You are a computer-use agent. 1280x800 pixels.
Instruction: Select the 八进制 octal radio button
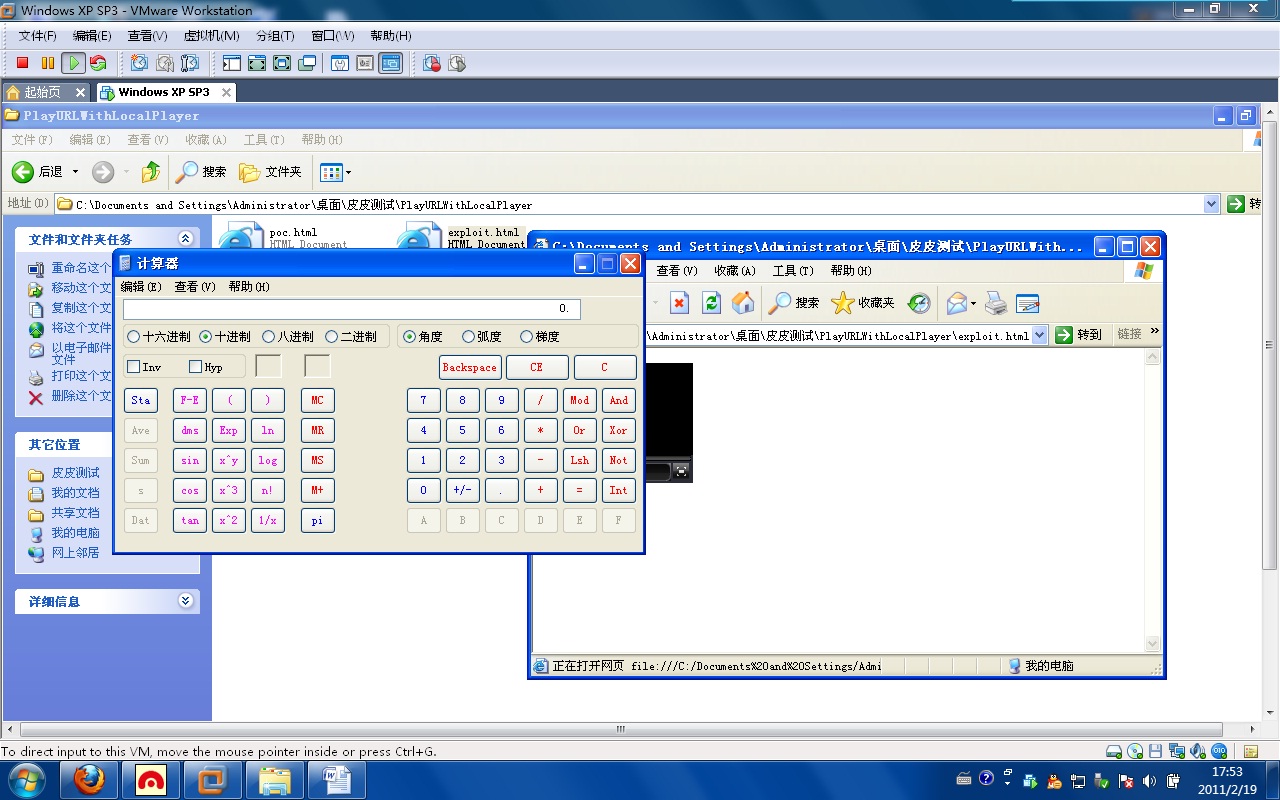click(288, 337)
